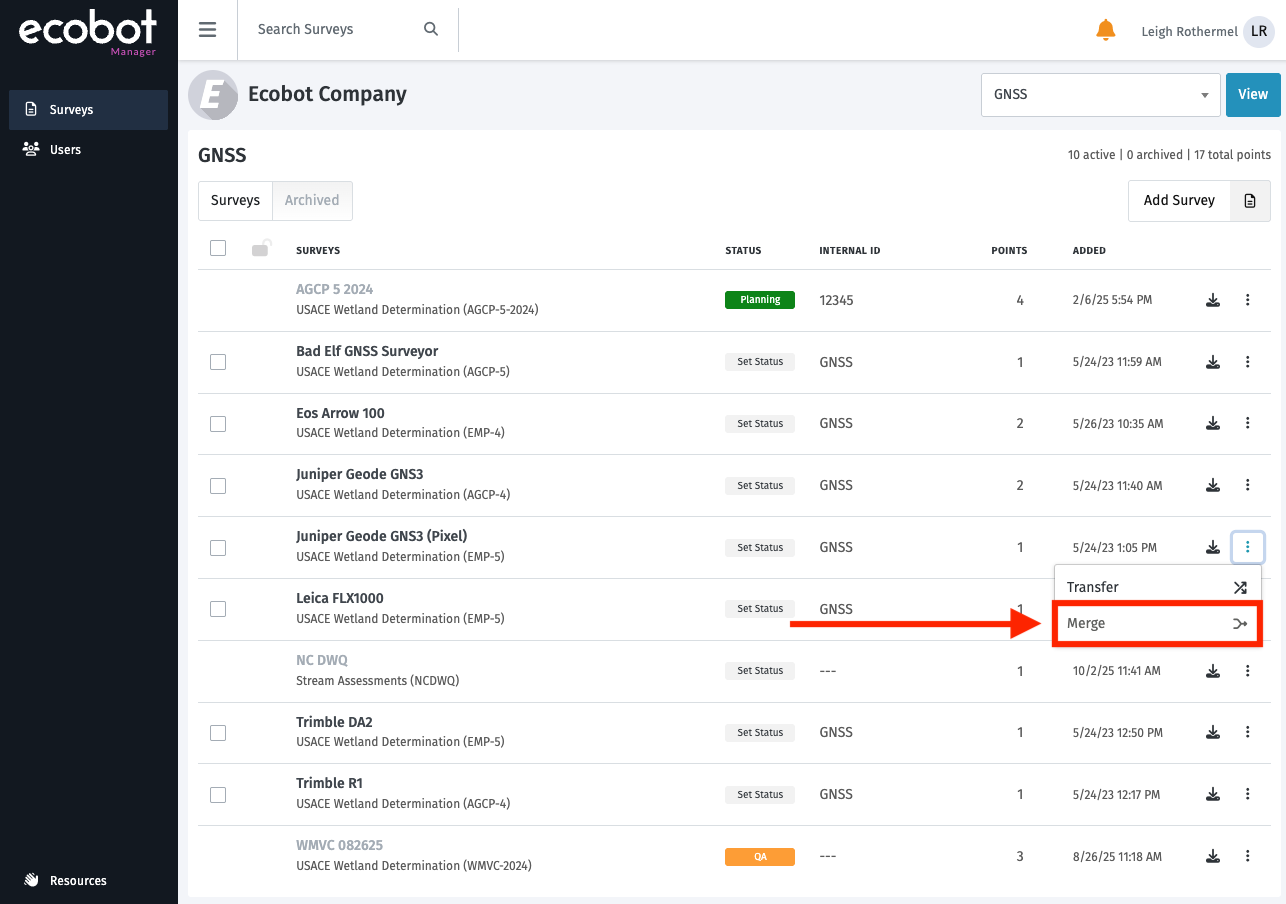1286x904 pixels.
Task: Download the AGCP 5 2024 survey
Action: 1212,300
